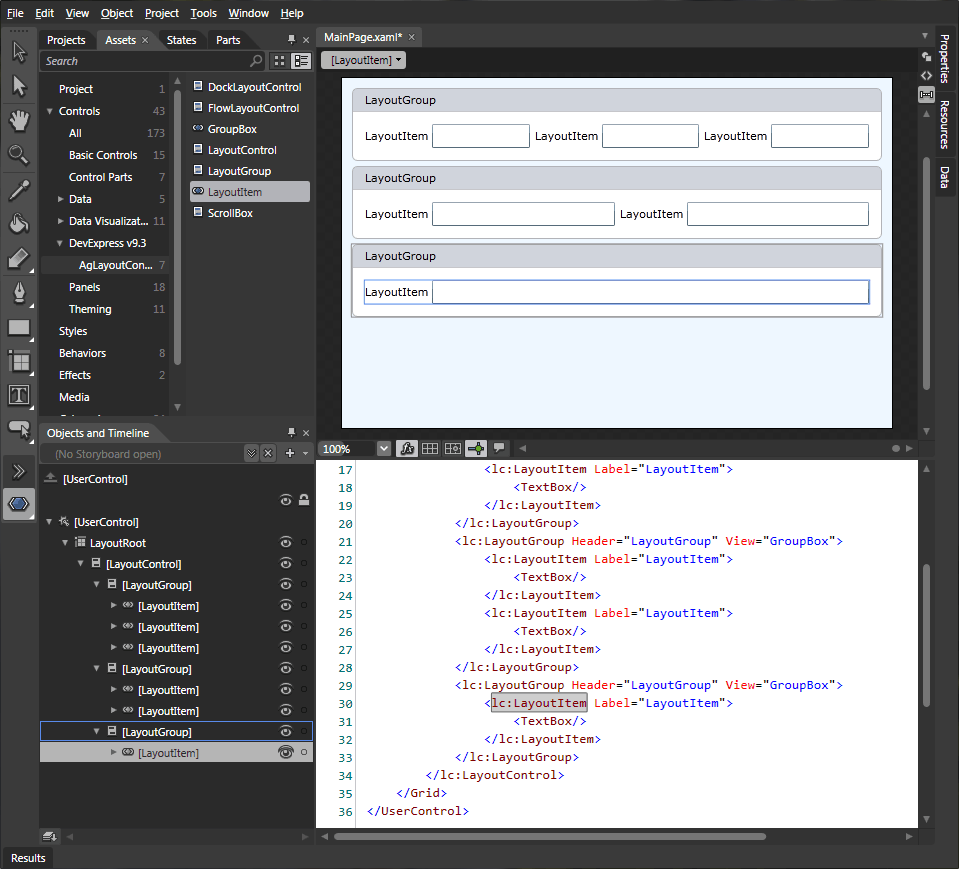Viewport: 959px width, 869px height.
Task: Switch to the States tab
Action: [181, 40]
